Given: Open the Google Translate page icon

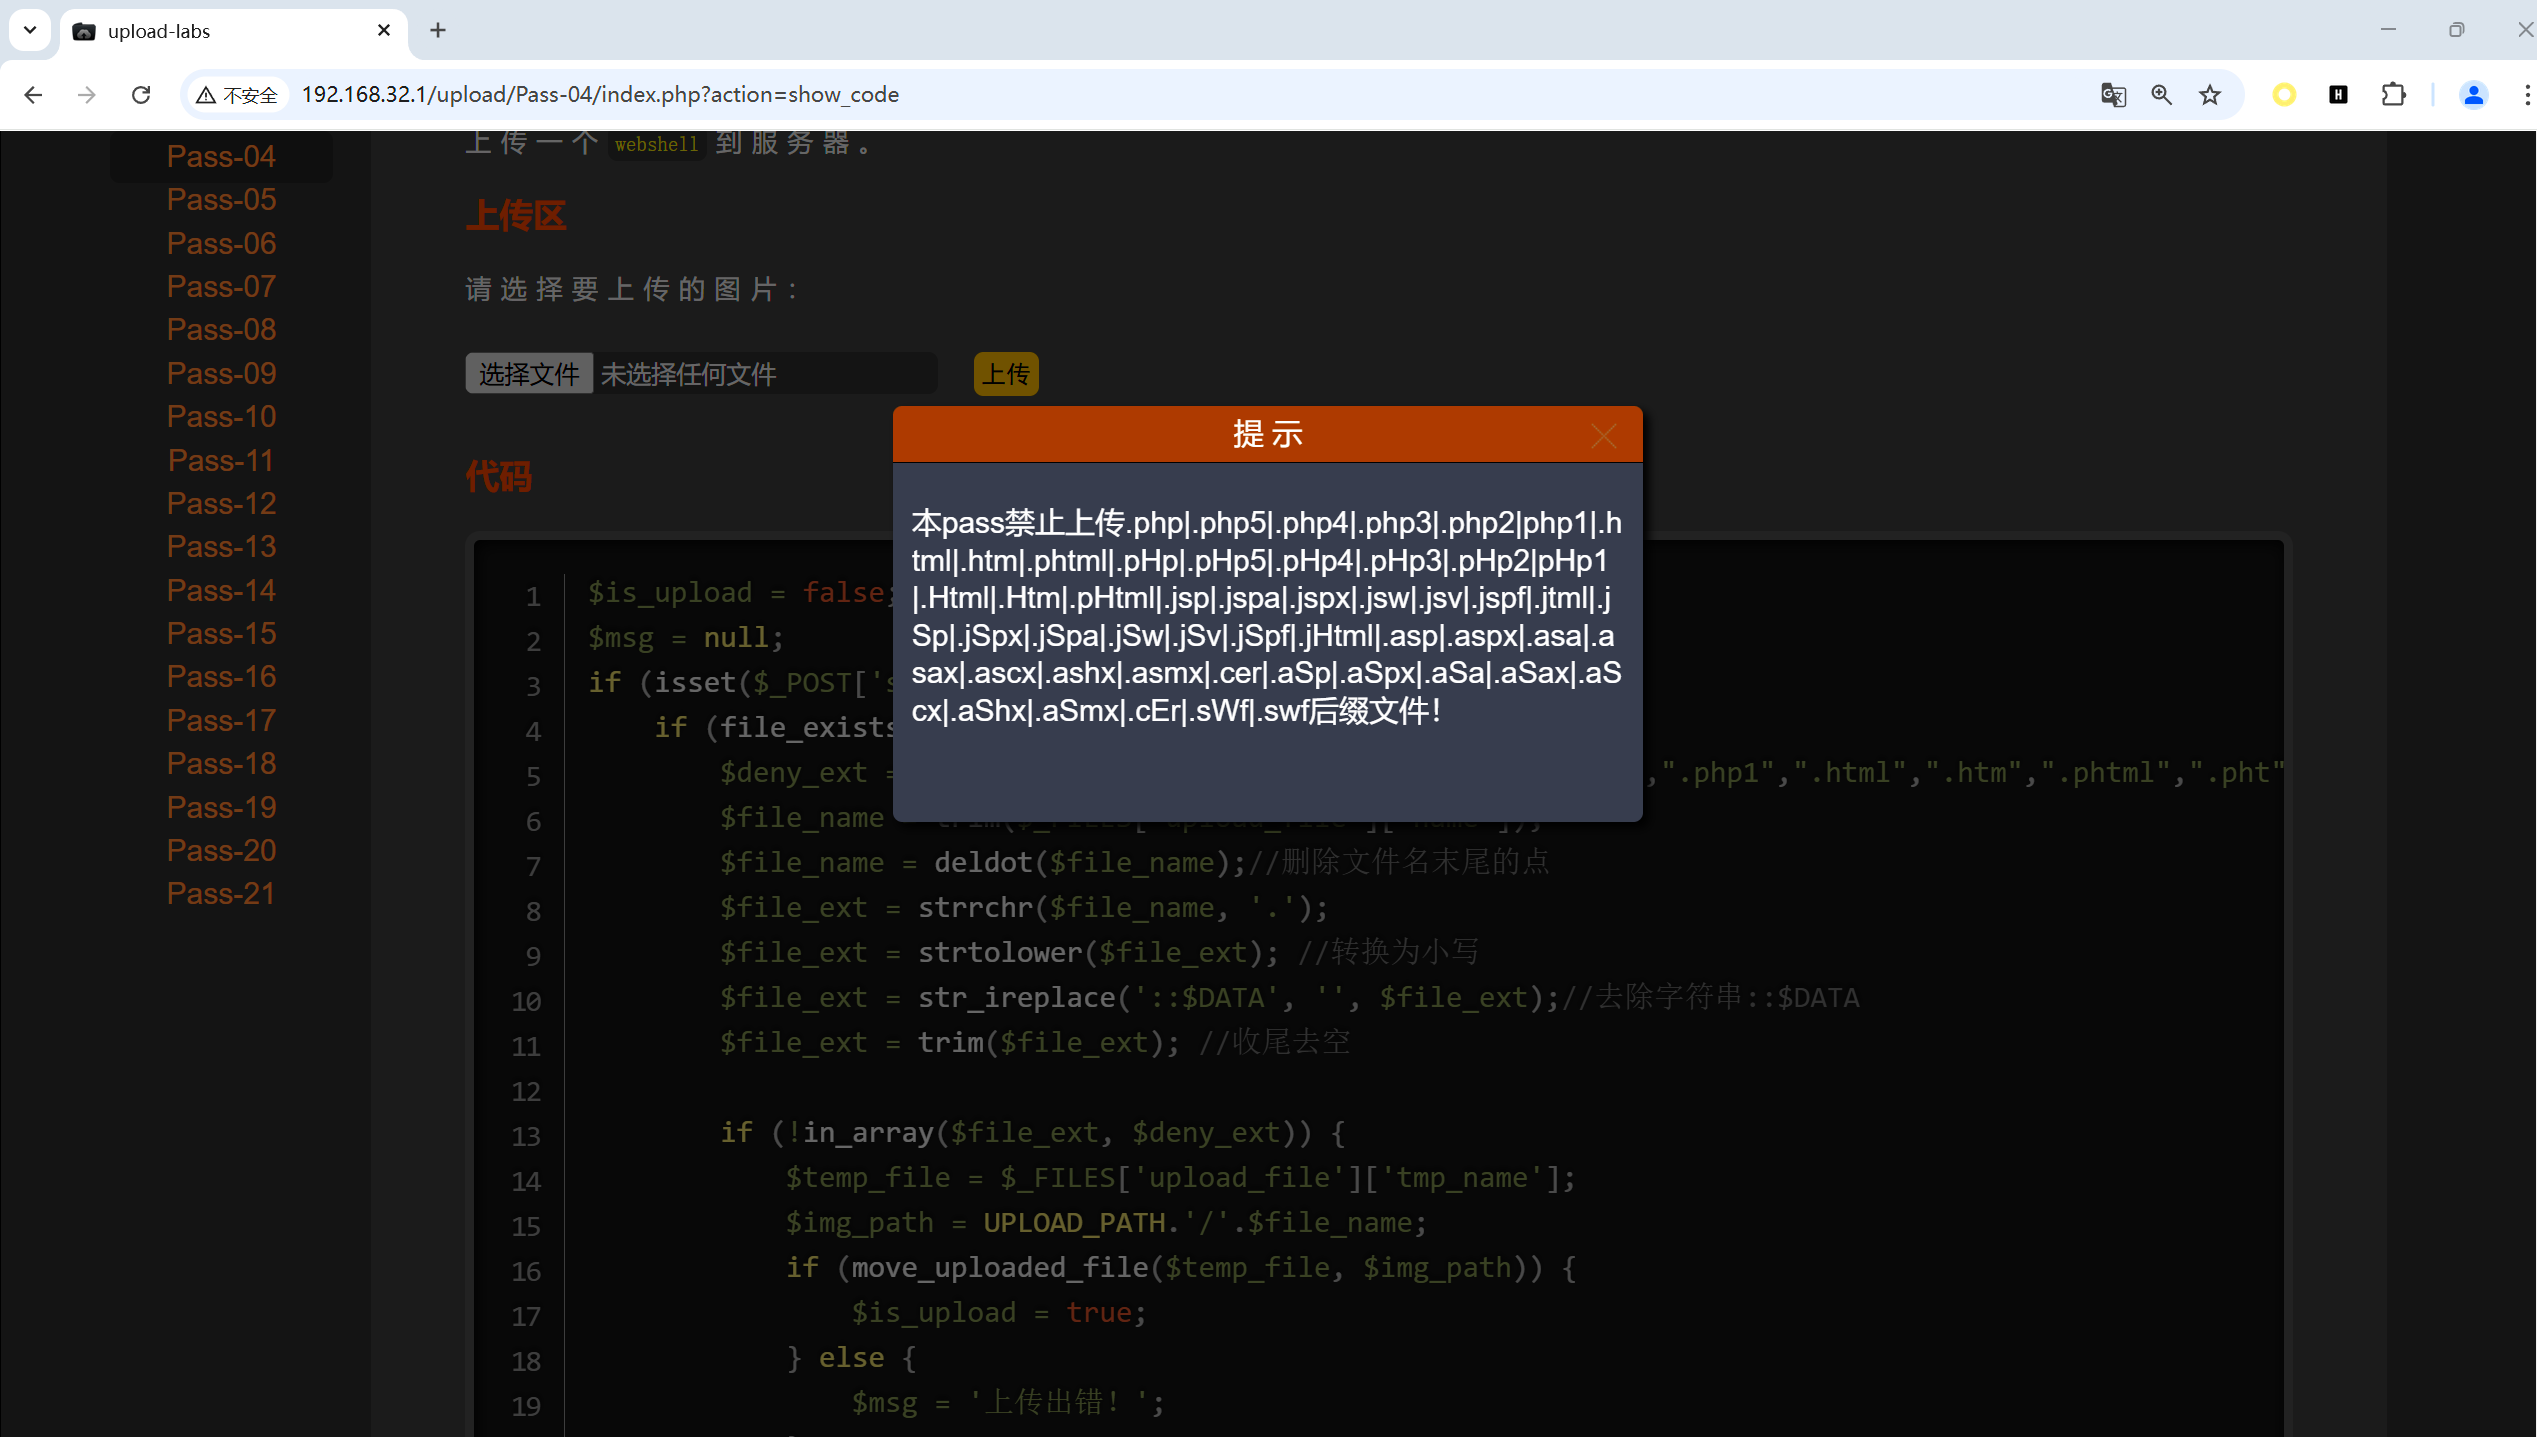Looking at the screenshot, I should tap(2113, 95).
